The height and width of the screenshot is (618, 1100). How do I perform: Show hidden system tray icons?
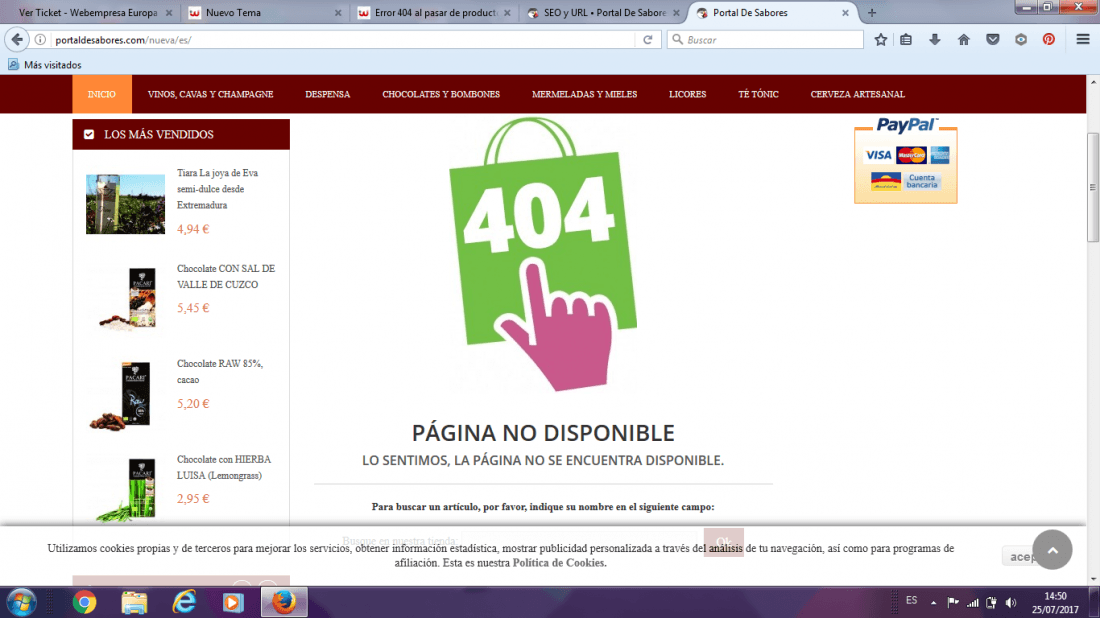pos(934,602)
